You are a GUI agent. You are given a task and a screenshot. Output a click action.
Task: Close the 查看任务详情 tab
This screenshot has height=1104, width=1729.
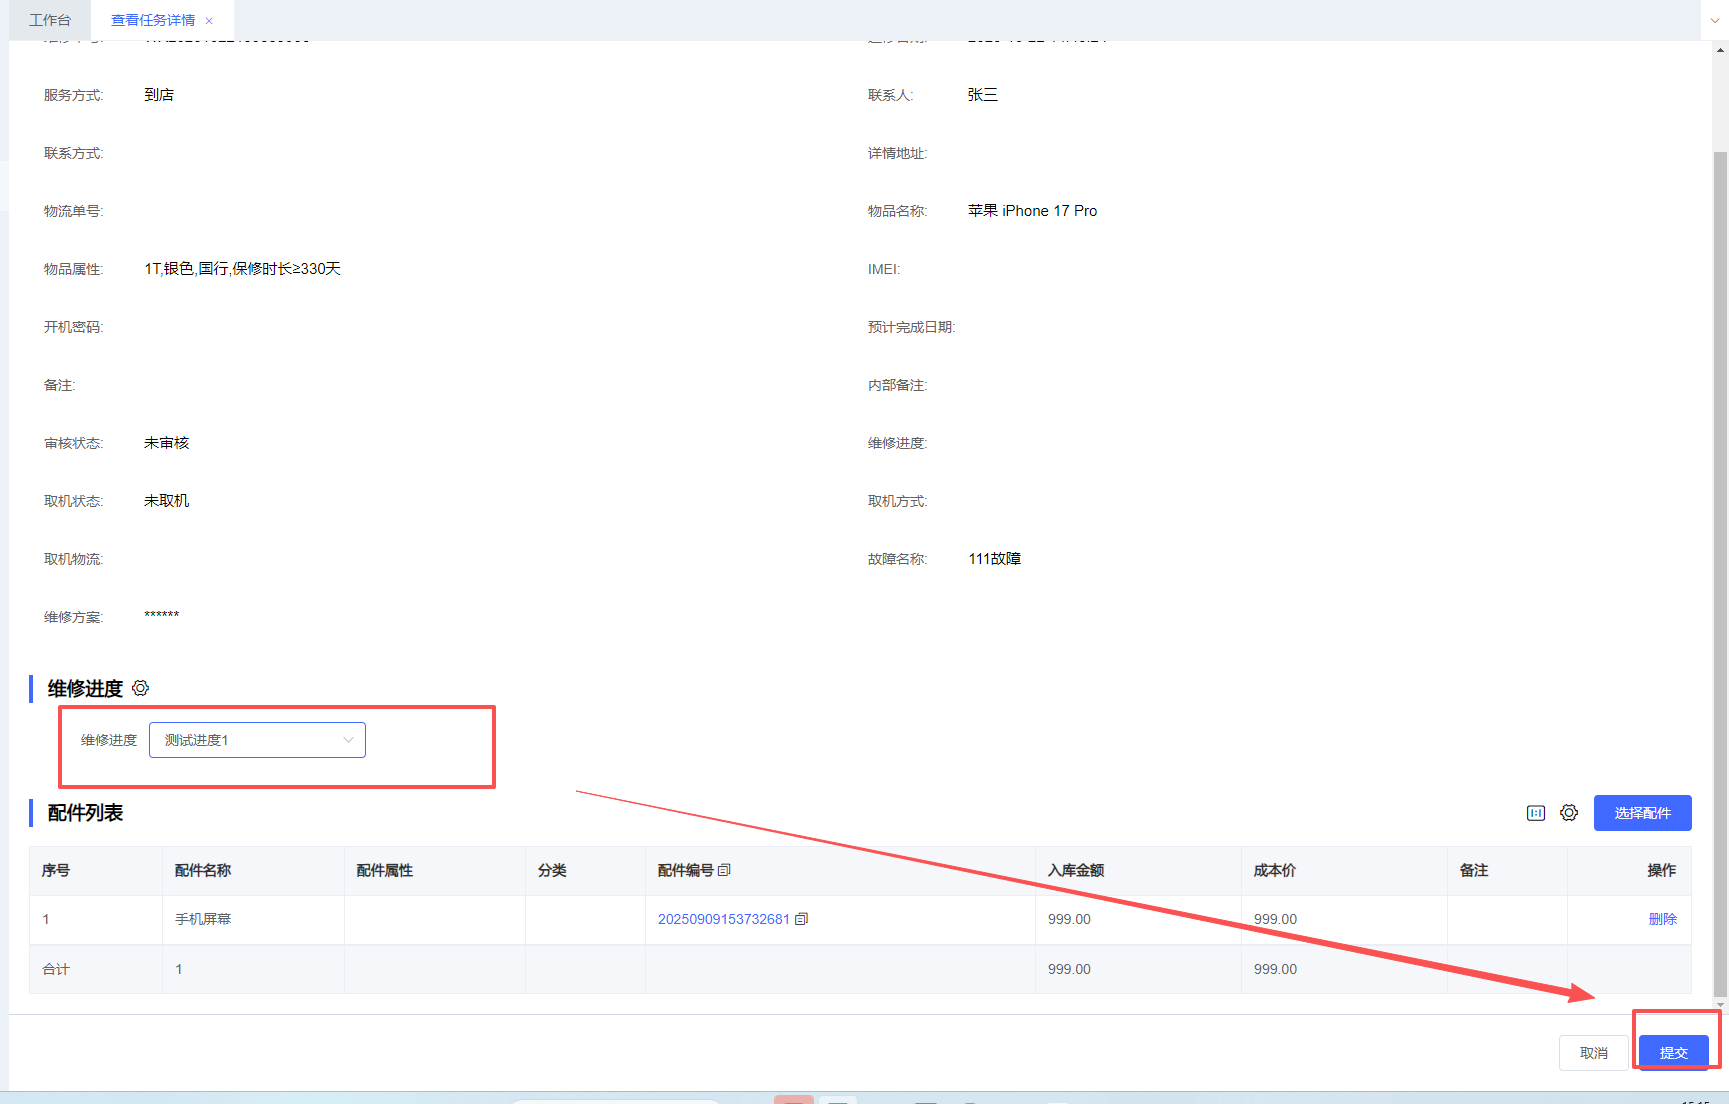pyautogui.click(x=209, y=21)
